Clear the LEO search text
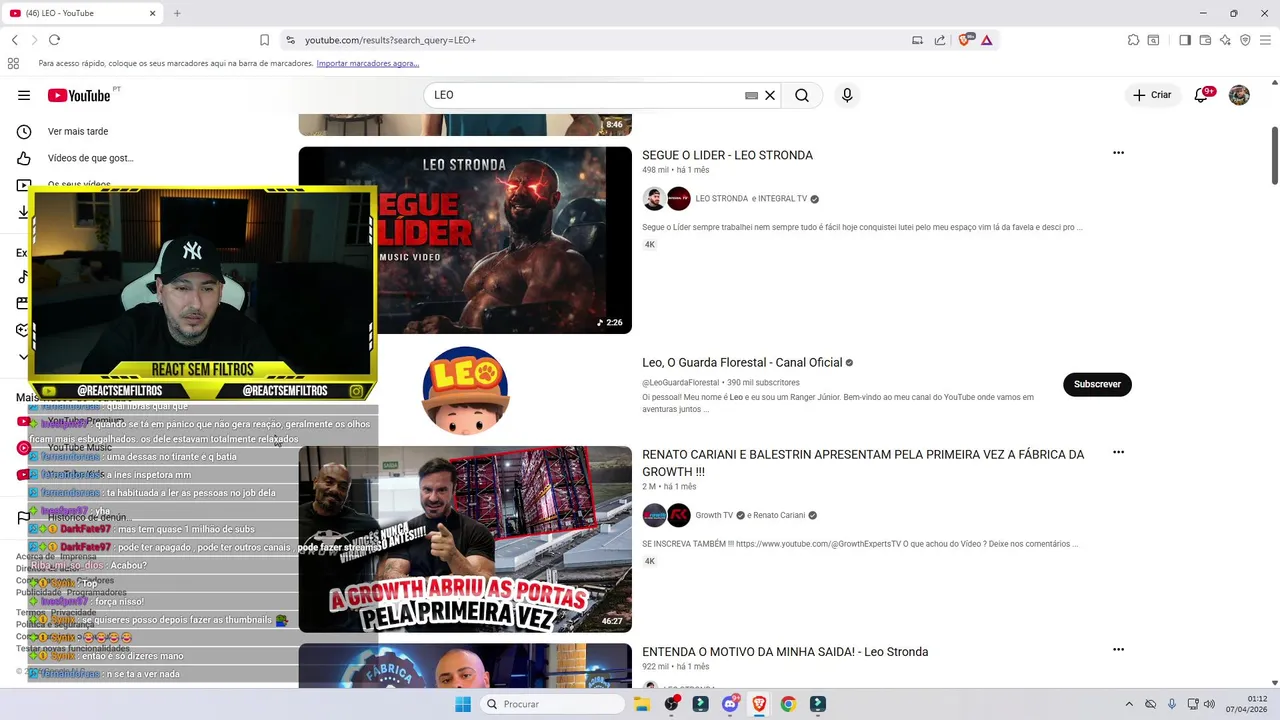 click(770, 95)
